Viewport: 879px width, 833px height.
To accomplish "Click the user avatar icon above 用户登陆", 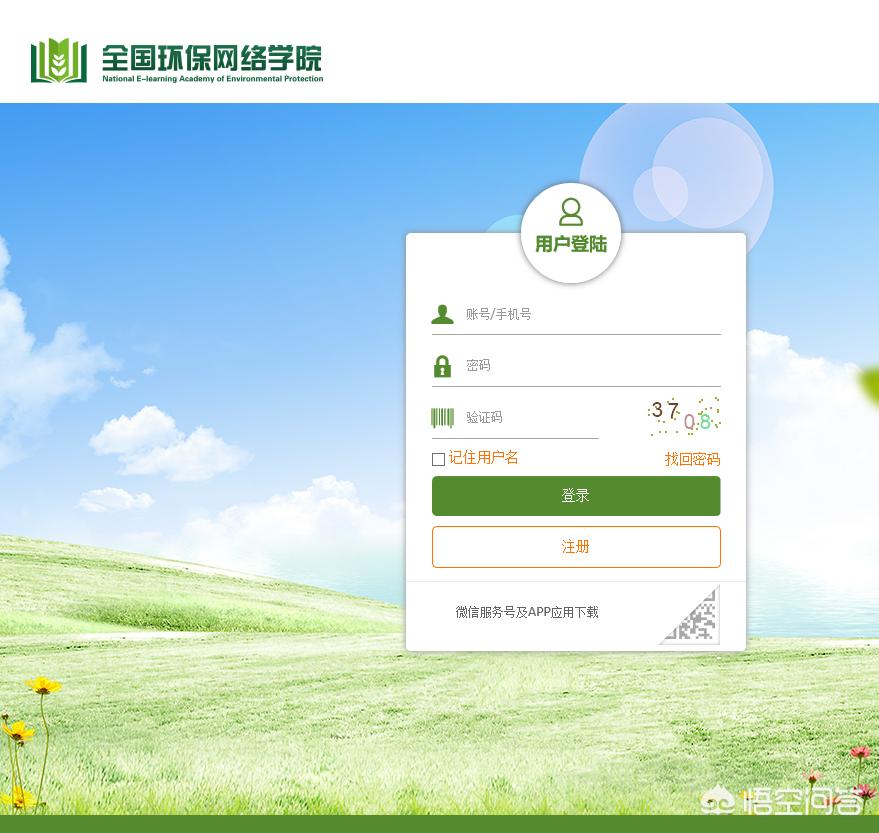I will pyautogui.click(x=571, y=211).
